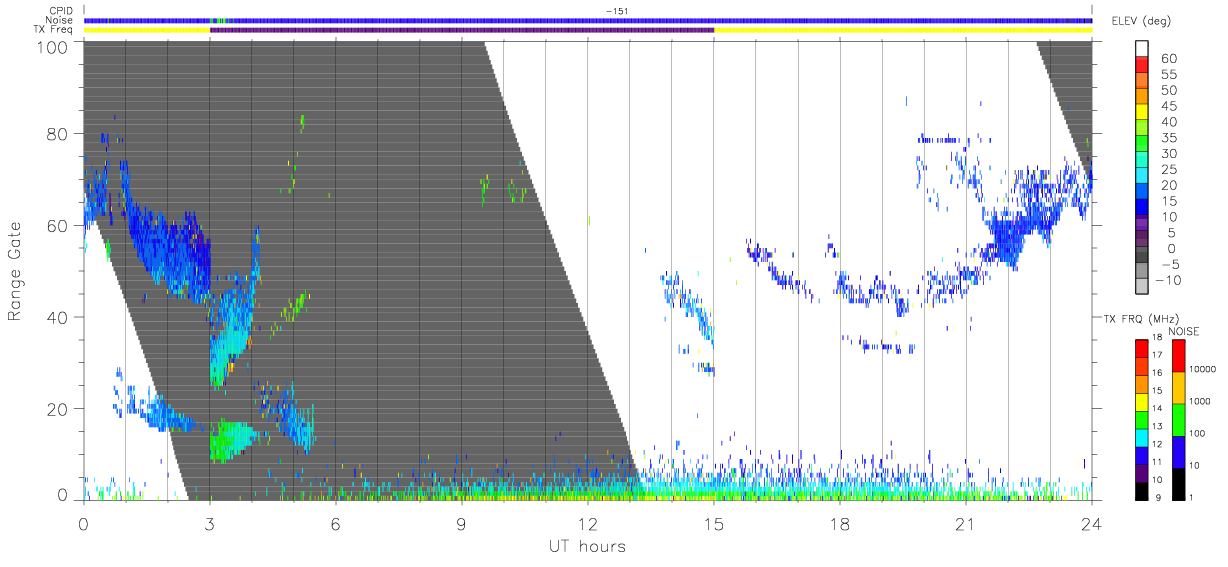The image size is (1228, 567).
Task: Click the black bottom segment of TX FRQ bar
Action: click(1143, 490)
